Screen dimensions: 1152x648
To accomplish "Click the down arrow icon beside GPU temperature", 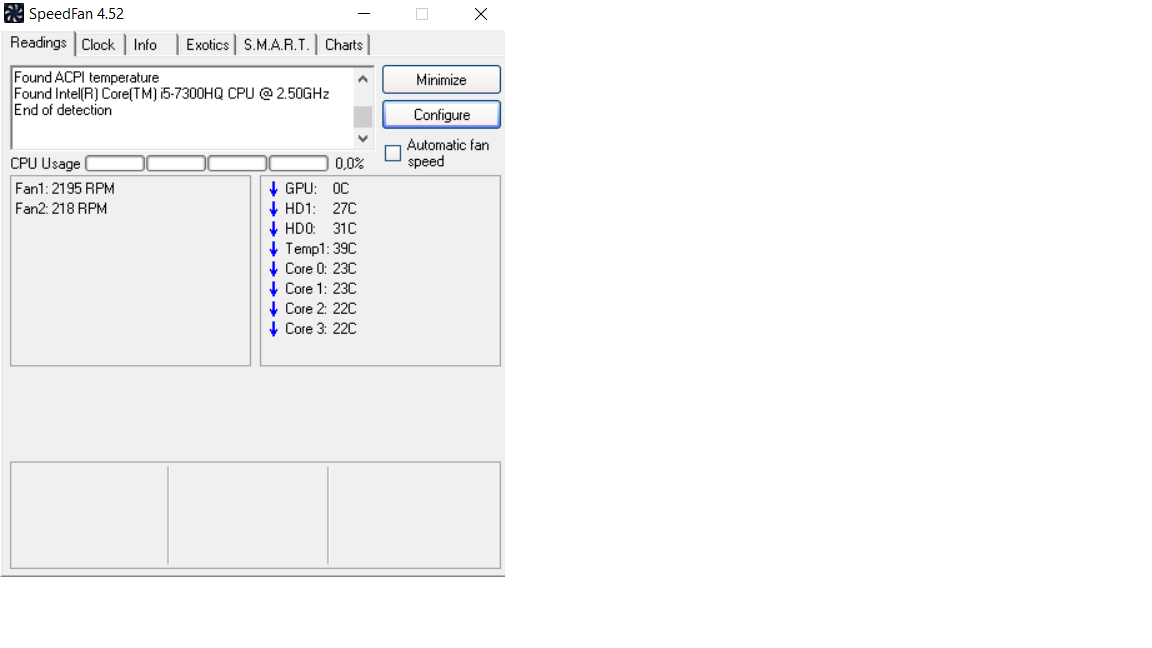I will coord(273,189).
